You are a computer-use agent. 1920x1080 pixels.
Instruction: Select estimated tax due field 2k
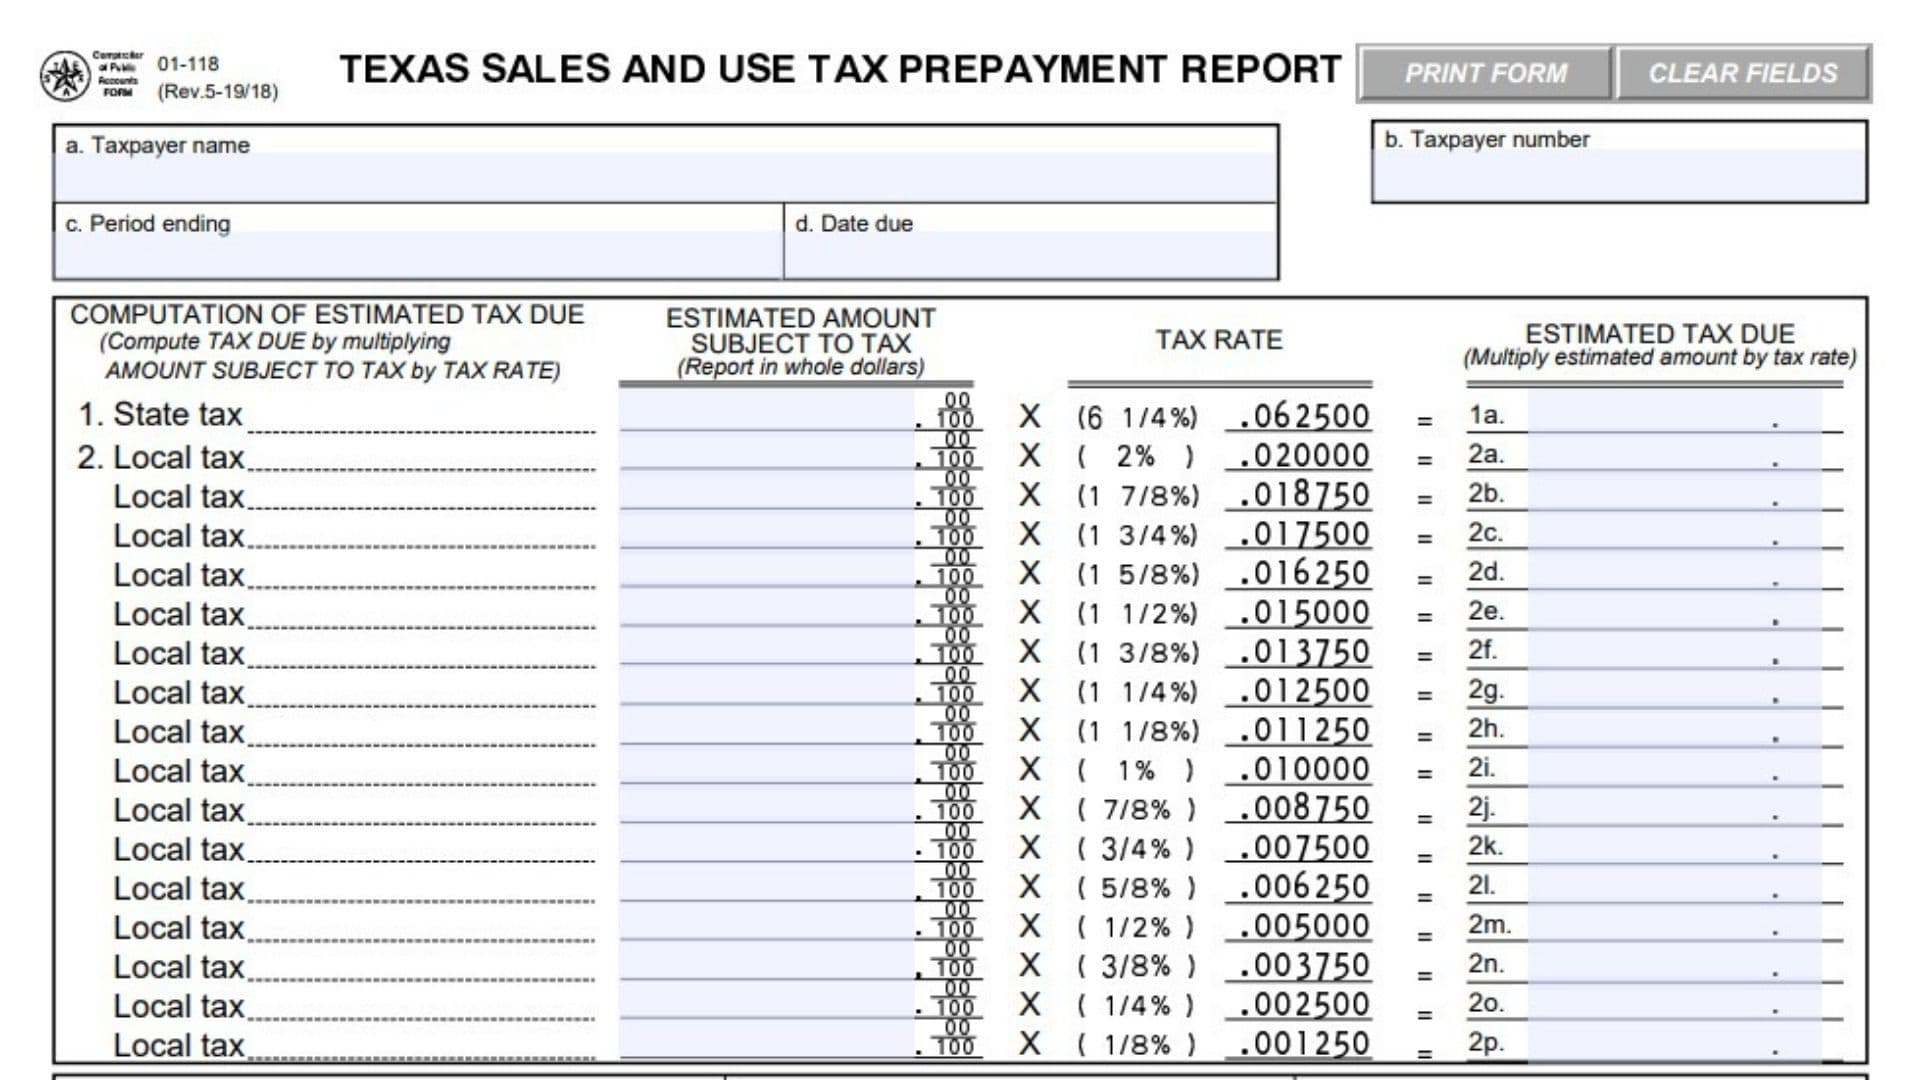[1675, 843]
